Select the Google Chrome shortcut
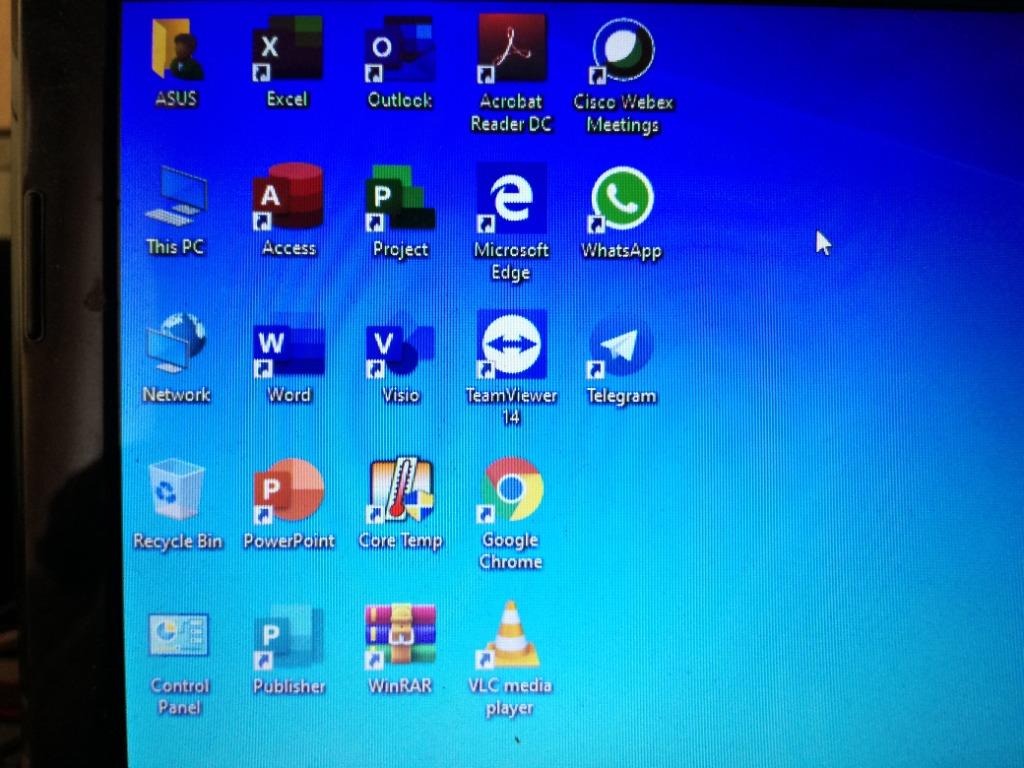This screenshot has width=1024, height=768. point(511,489)
